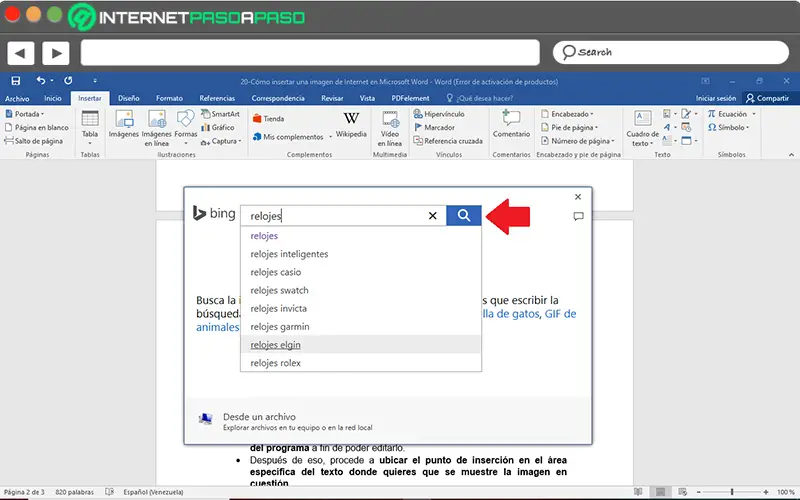The width and height of the screenshot is (800, 500).
Task: Switch to the Revisar tab
Action: 332,98
